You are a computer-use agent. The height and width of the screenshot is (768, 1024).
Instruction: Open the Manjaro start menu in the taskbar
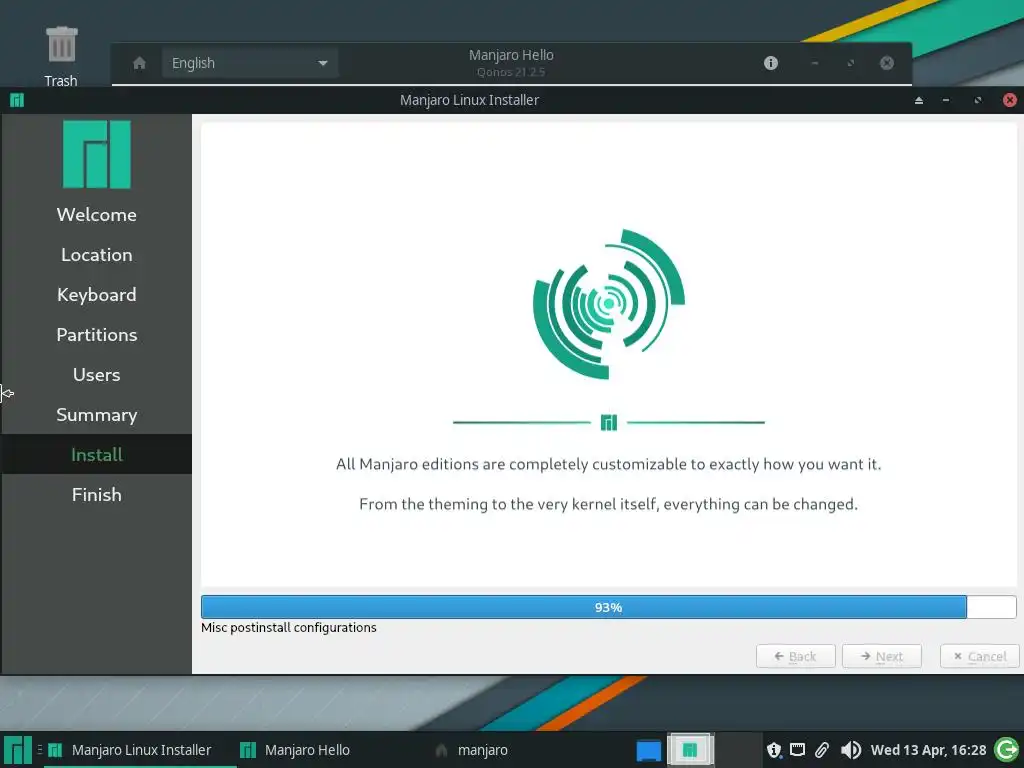(x=18, y=750)
